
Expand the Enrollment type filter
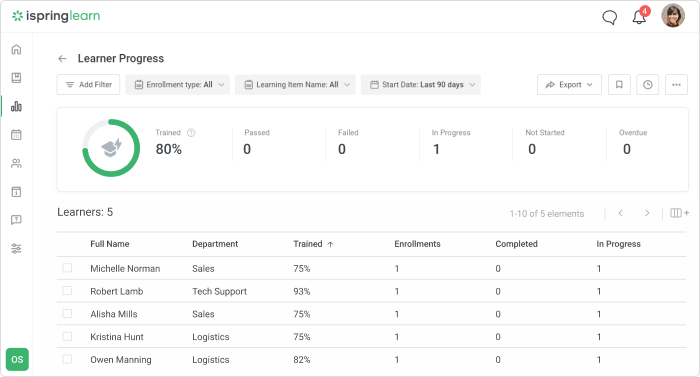178,84
